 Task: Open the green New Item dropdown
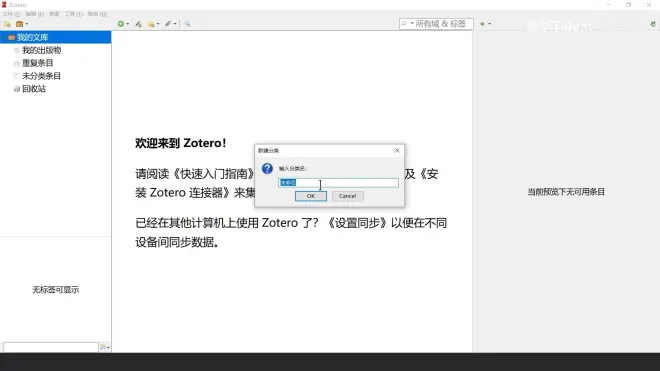123,24
